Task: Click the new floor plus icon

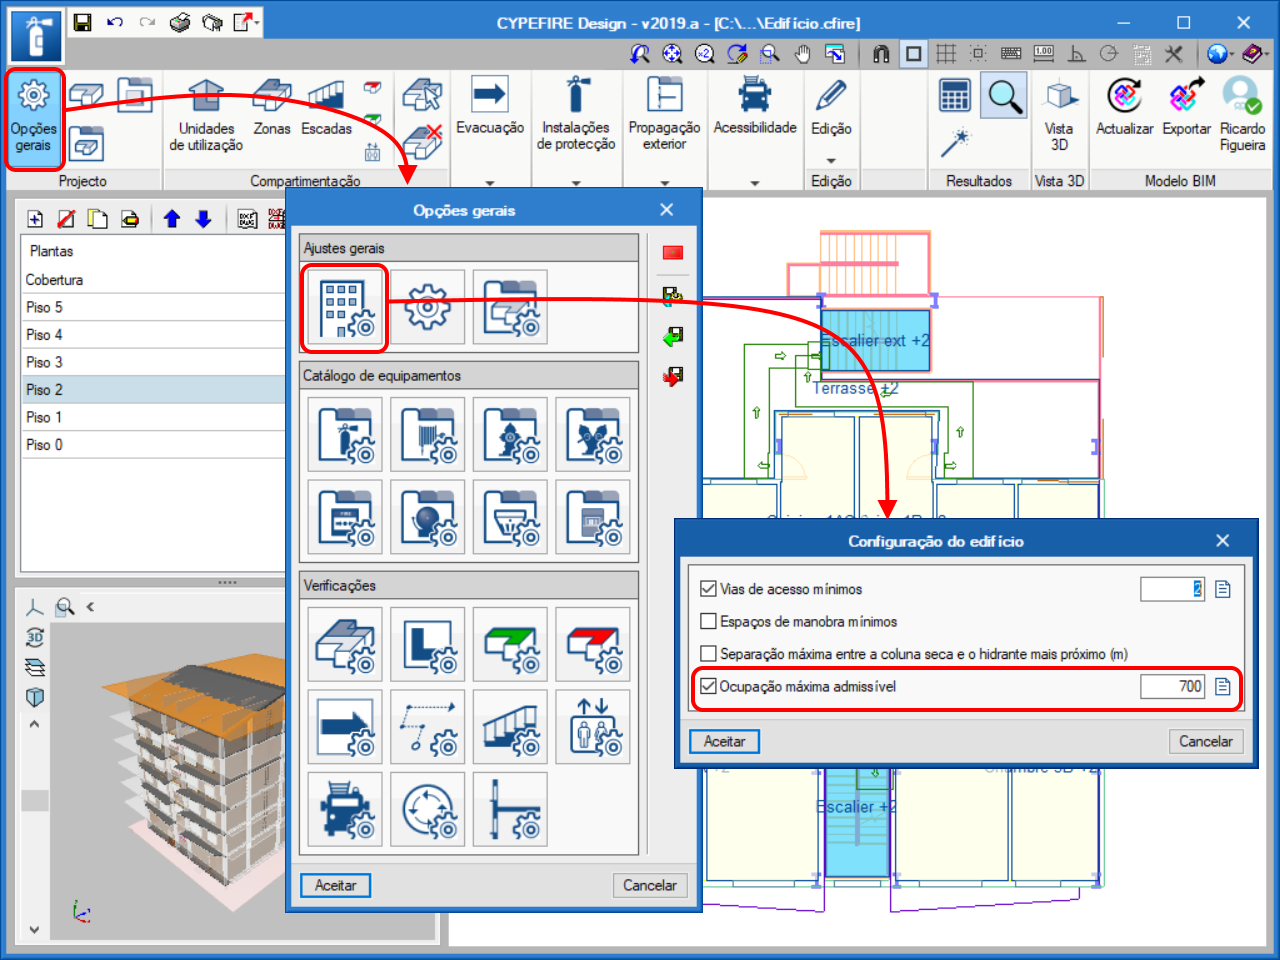Action: coord(35,219)
